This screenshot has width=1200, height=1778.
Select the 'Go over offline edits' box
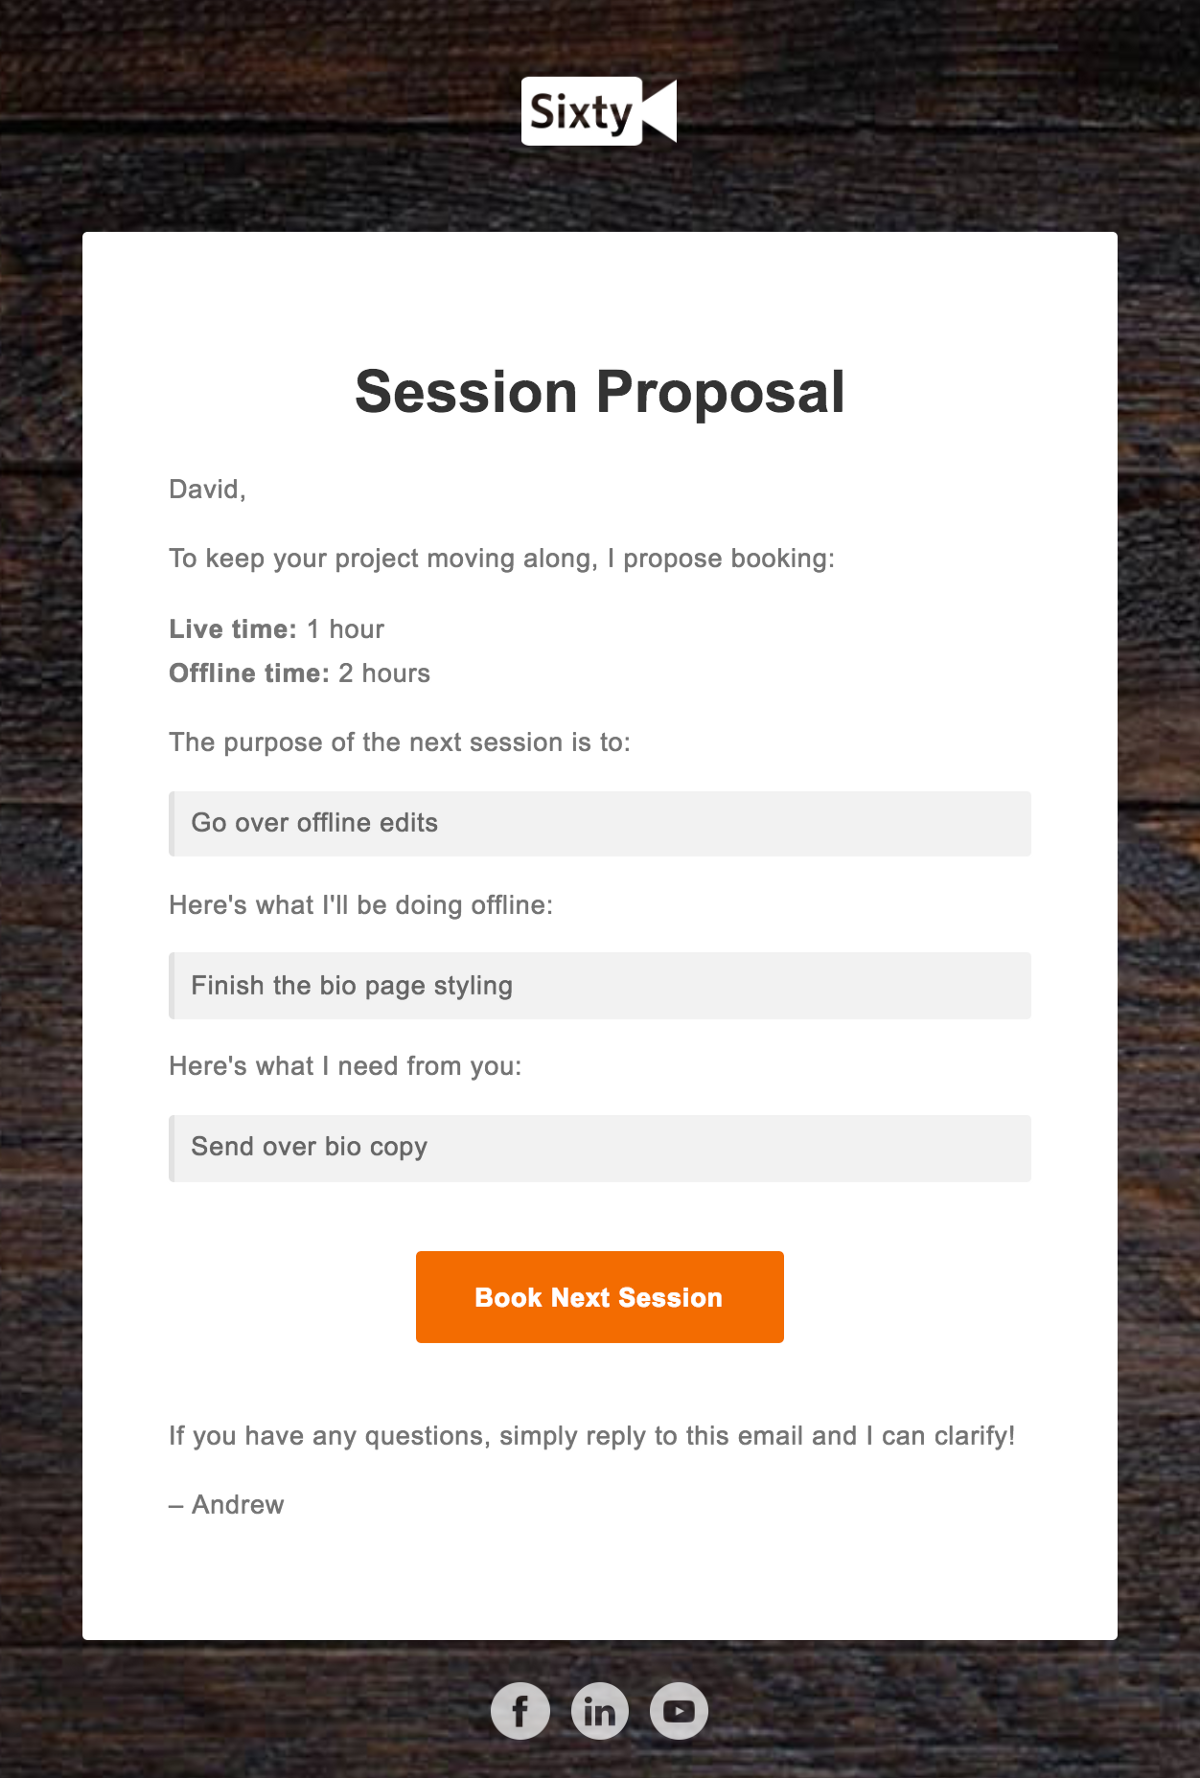pos(600,824)
